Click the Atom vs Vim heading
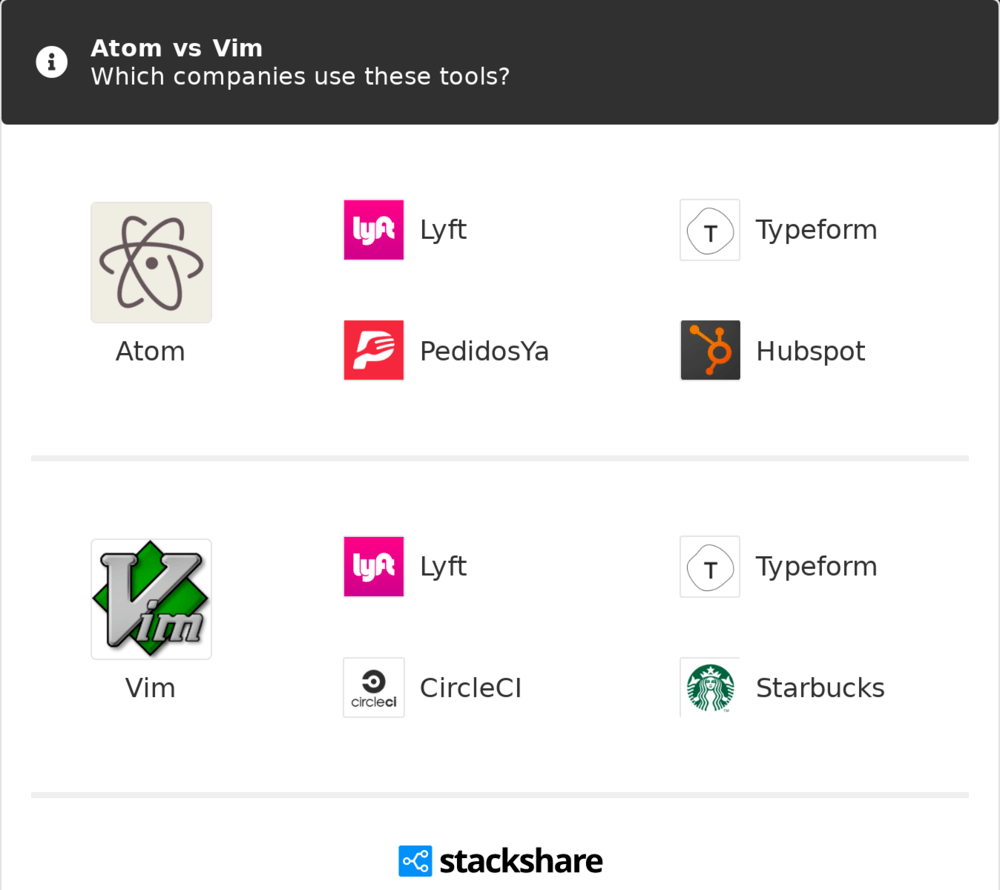This screenshot has width=1000, height=890. [177, 48]
